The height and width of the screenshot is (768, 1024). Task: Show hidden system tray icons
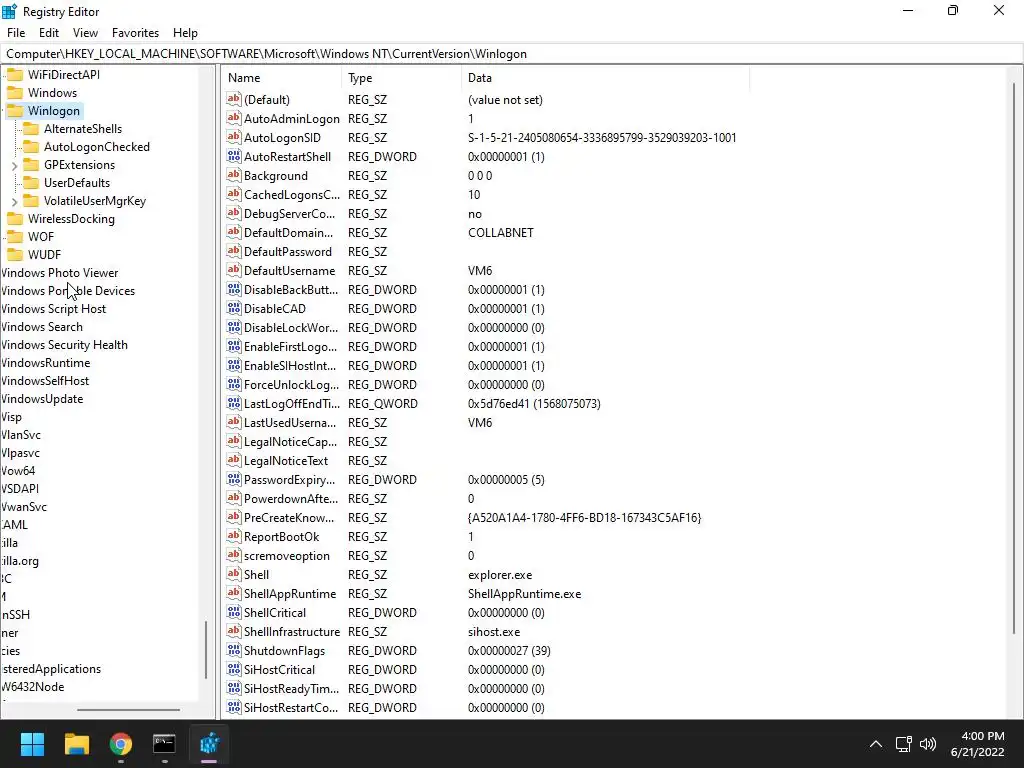tap(876, 744)
